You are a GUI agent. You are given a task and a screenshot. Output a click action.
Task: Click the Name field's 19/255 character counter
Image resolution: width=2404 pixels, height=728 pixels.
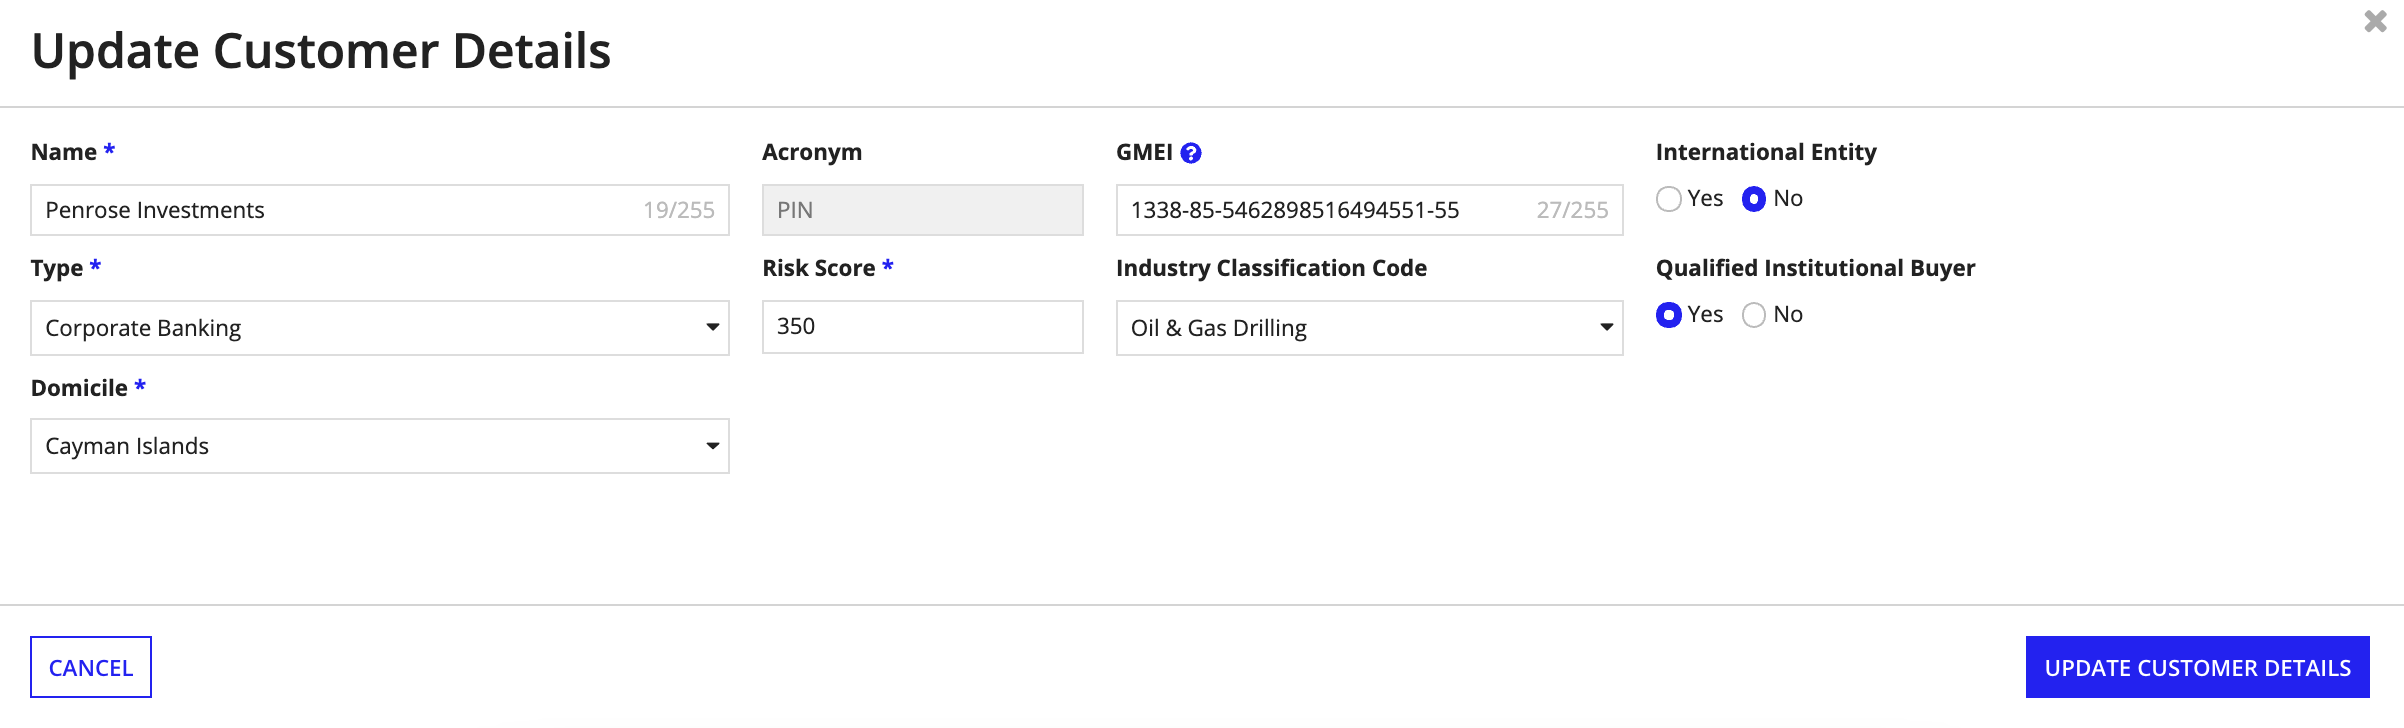coord(679,210)
